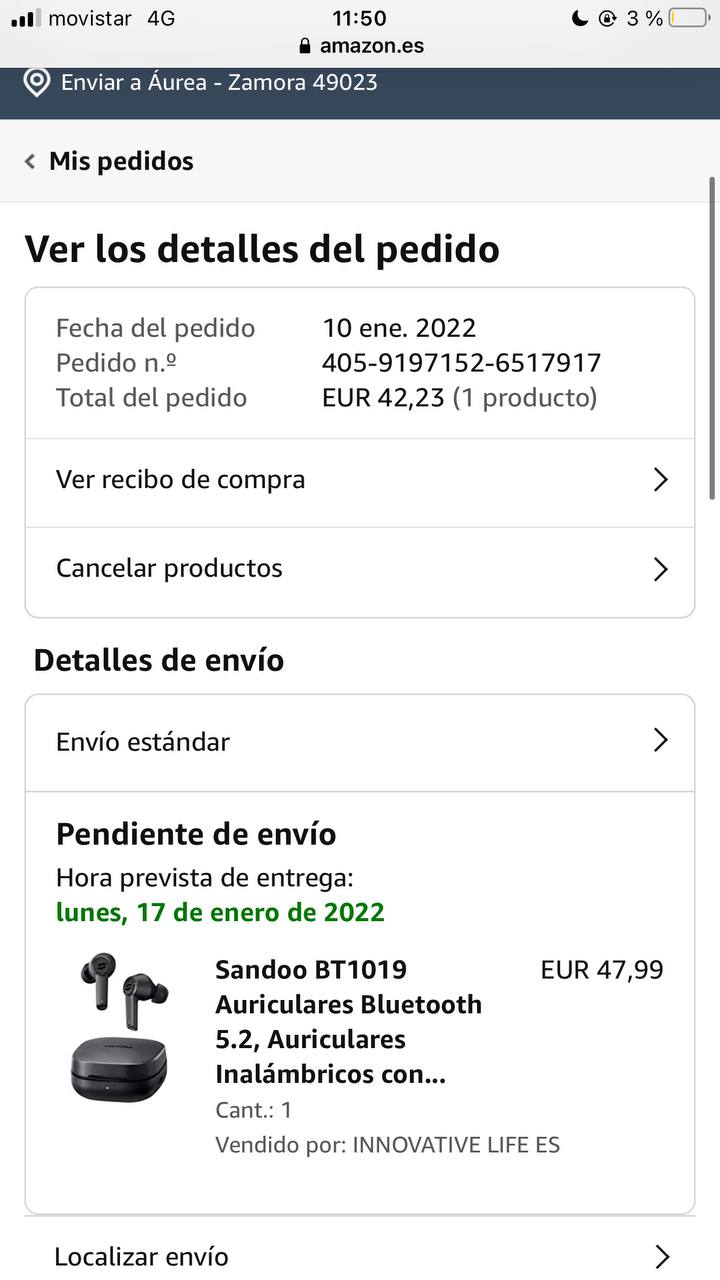Expand Envío estándar chevron

pos(660,740)
